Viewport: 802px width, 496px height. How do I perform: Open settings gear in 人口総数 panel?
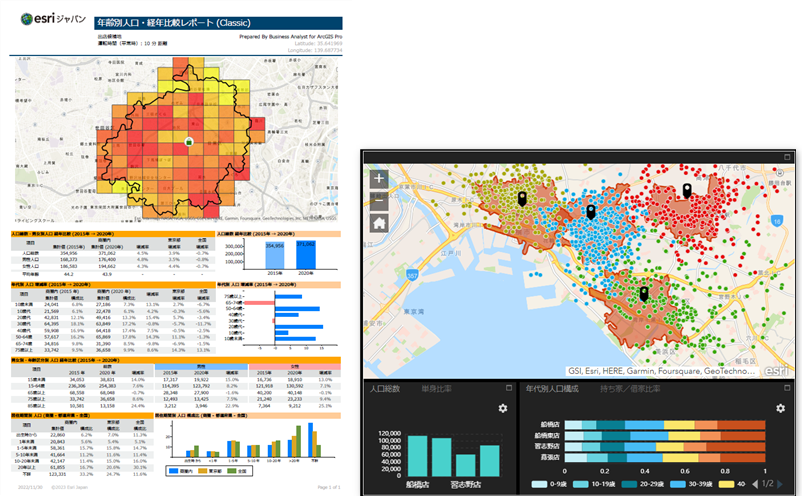pos(503,408)
